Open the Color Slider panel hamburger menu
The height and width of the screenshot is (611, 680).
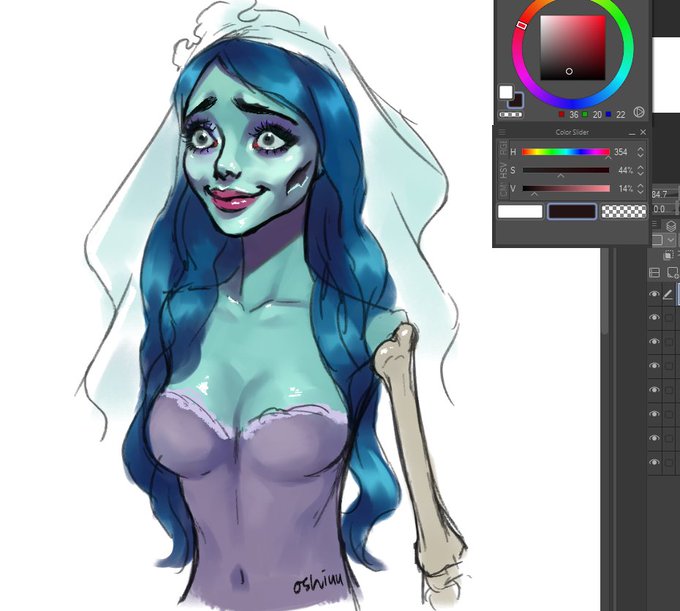(x=502, y=132)
